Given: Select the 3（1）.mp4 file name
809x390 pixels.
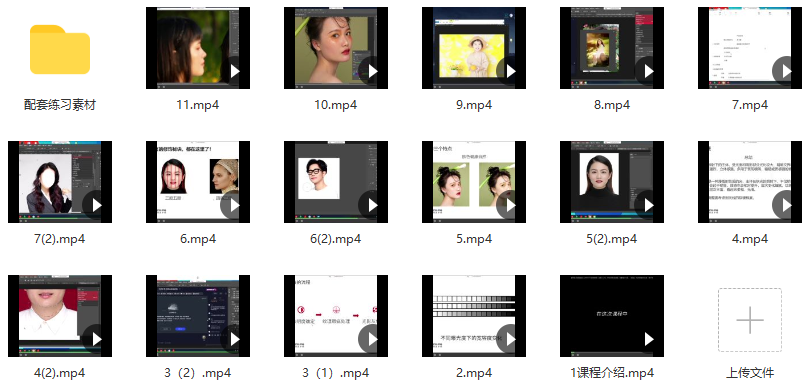Looking at the screenshot, I should 336,372.
